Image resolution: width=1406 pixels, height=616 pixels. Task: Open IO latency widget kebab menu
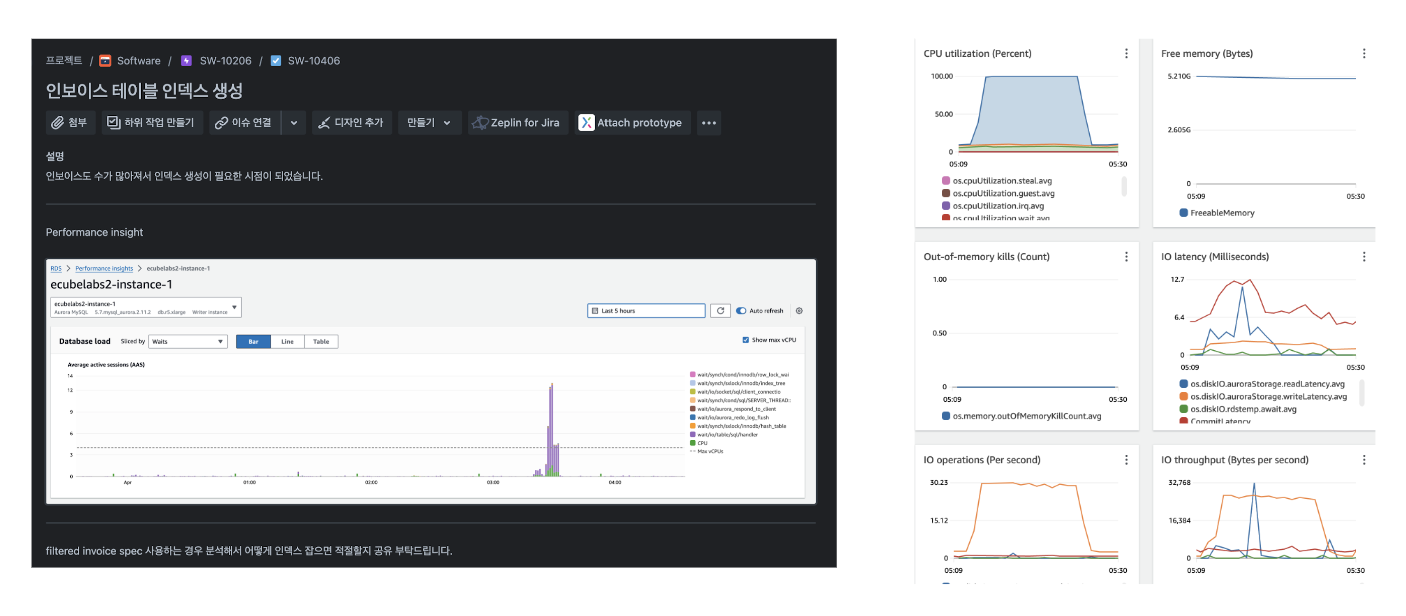[1364, 257]
